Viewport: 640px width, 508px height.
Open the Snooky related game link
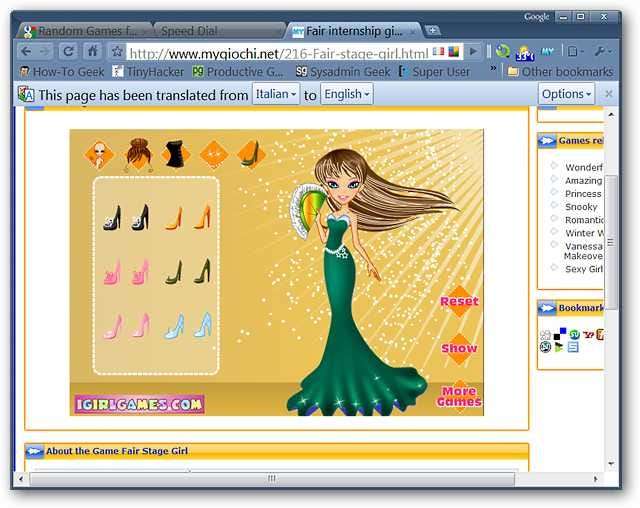(x=581, y=207)
